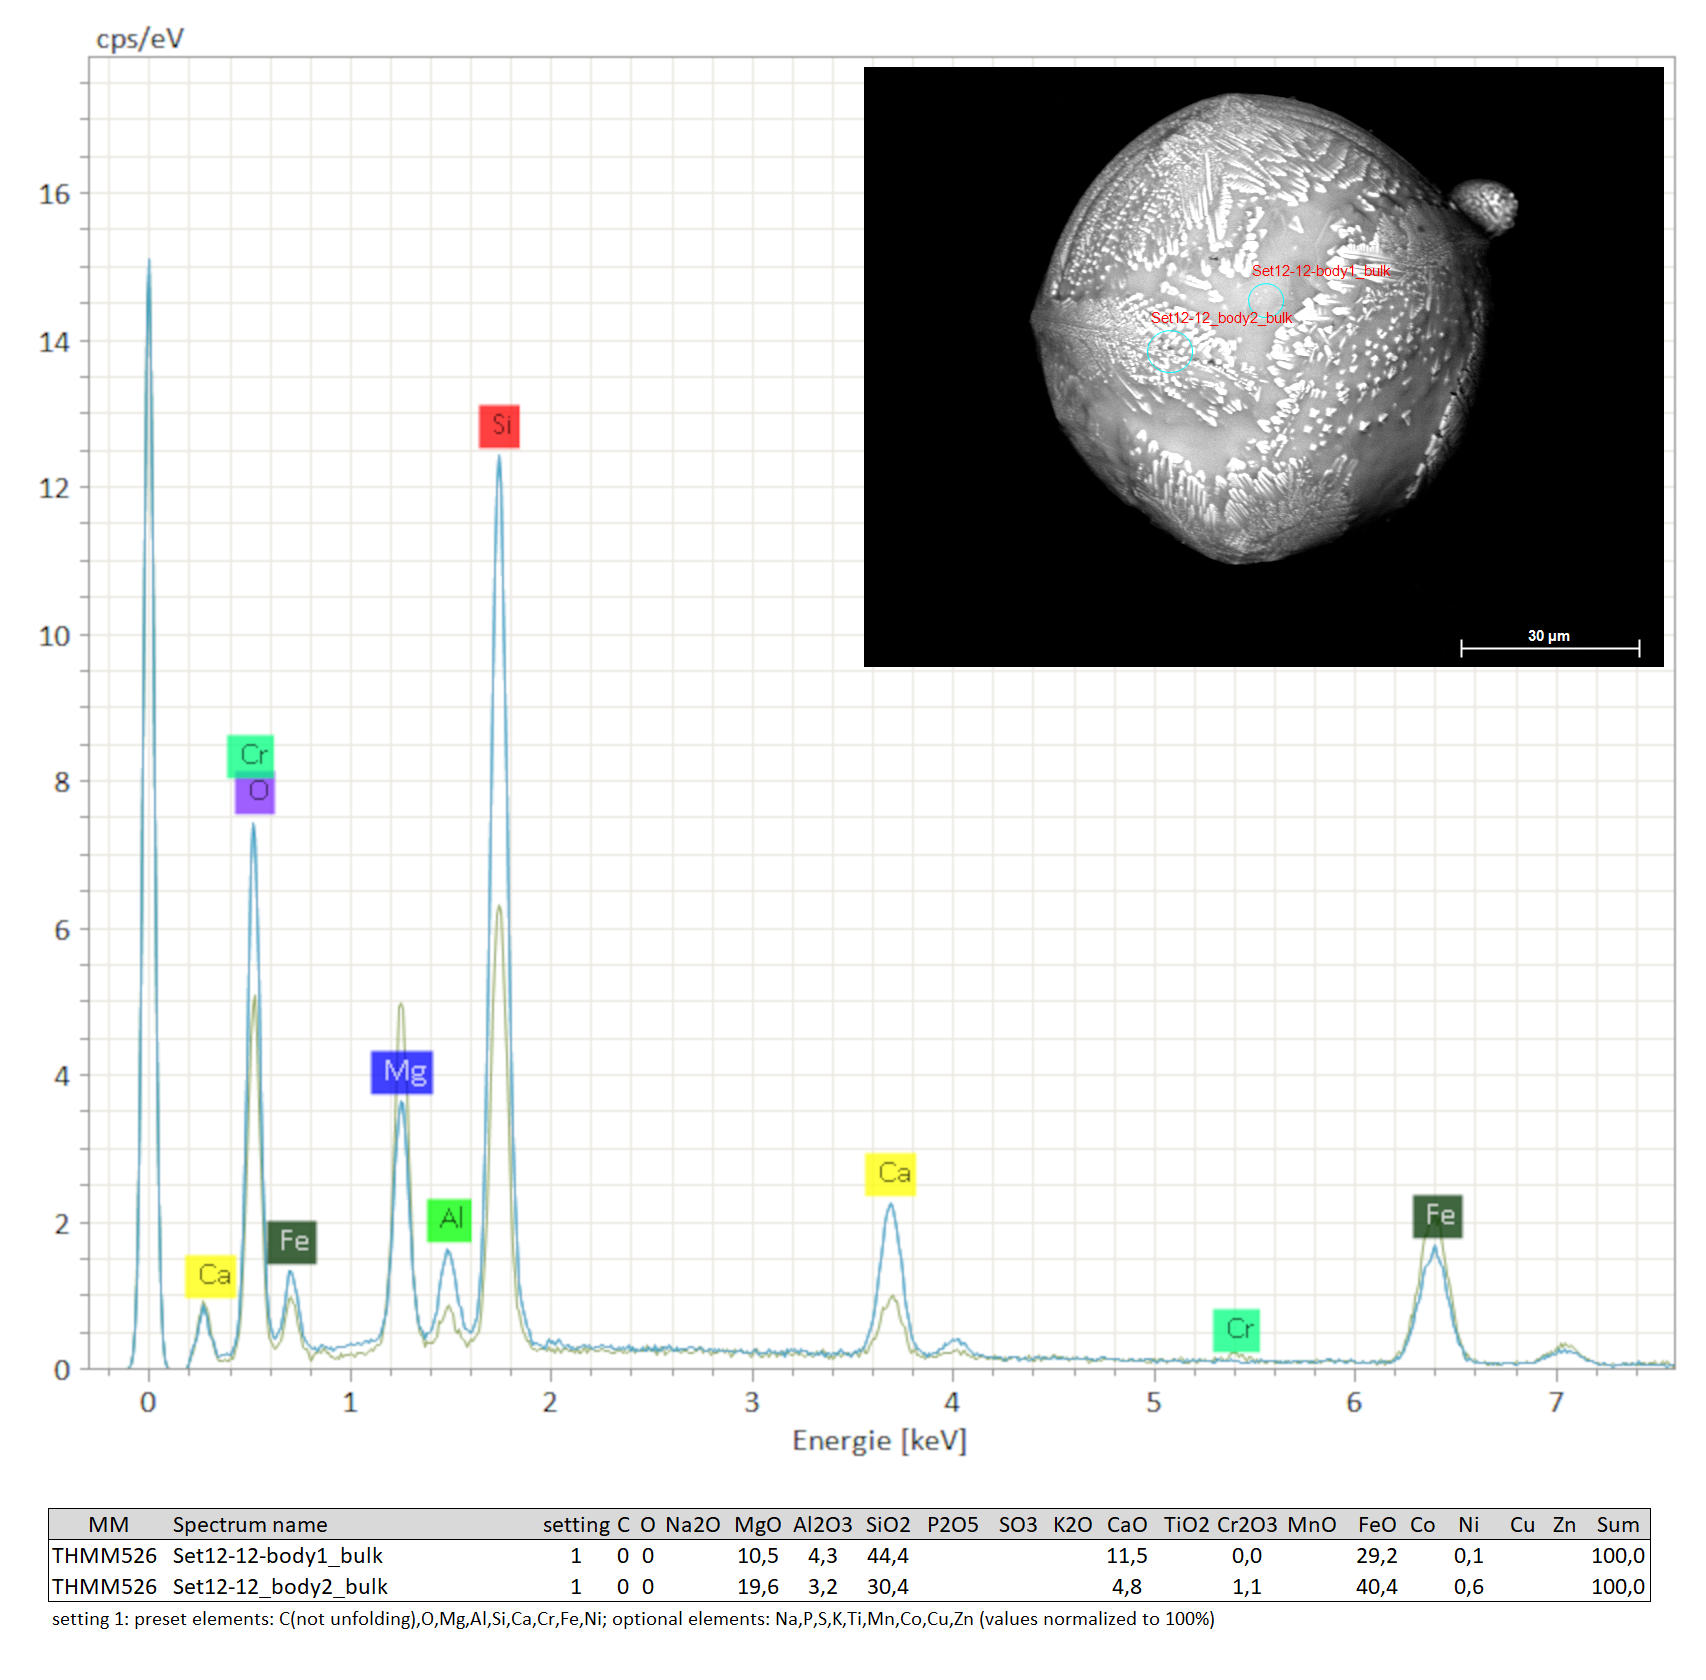Viewport: 1706px width, 1680px height.
Task: Click the Fe label near 0.7 keV
Action: tap(292, 1242)
